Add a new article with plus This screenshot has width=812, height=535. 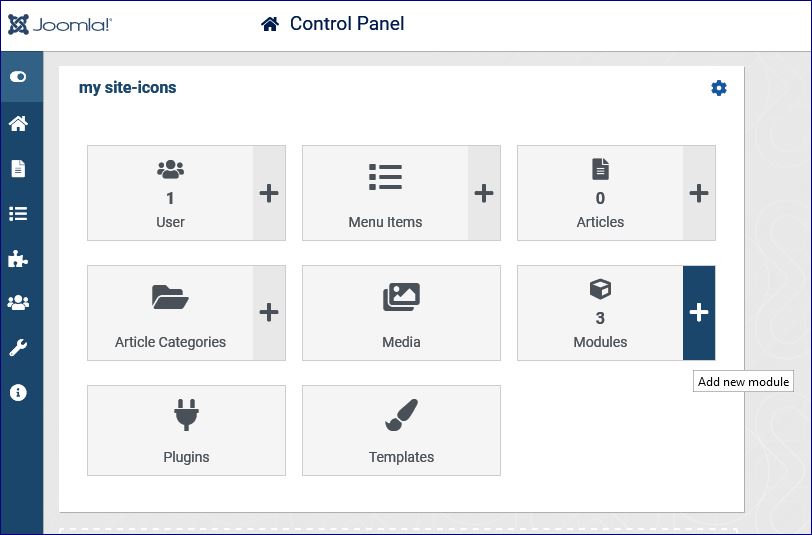pyautogui.click(x=699, y=193)
